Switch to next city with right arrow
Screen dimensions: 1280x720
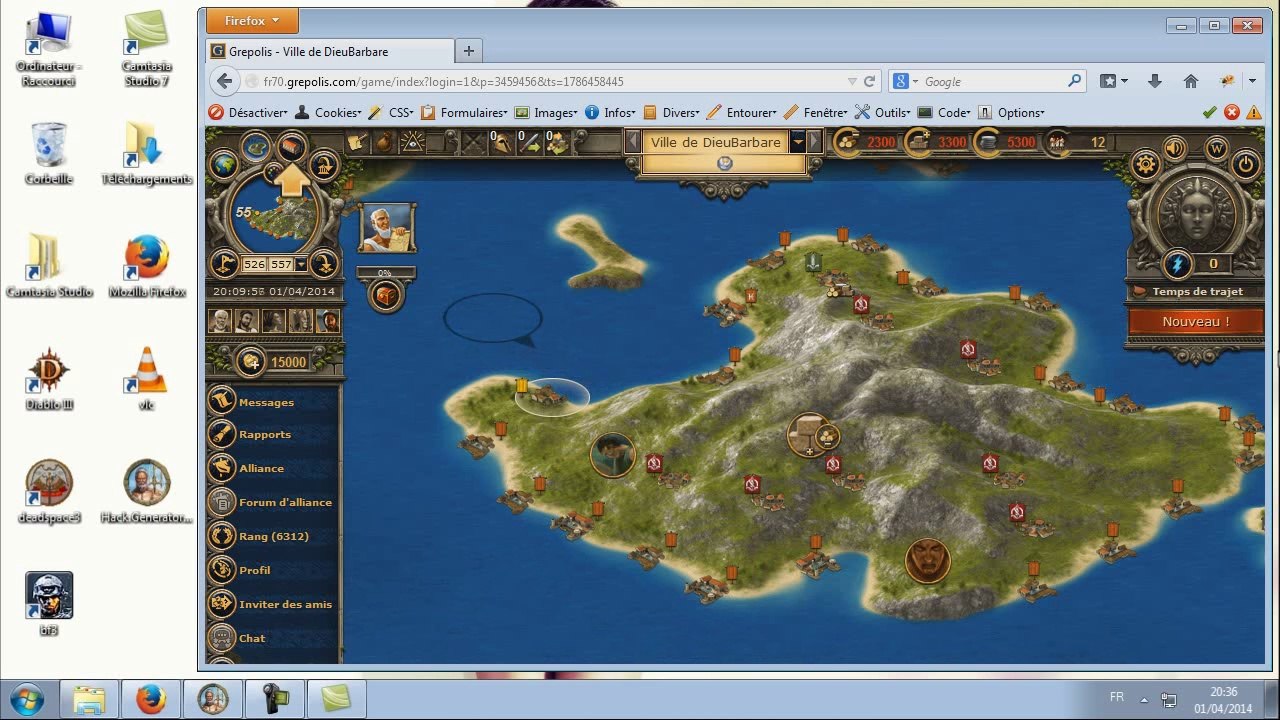pos(815,142)
